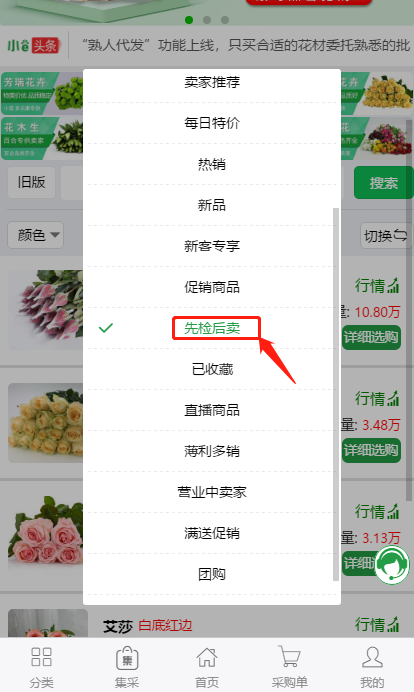View 行情 chart for first product
The height and width of the screenshot is (692, 414).
coord(377,286)
